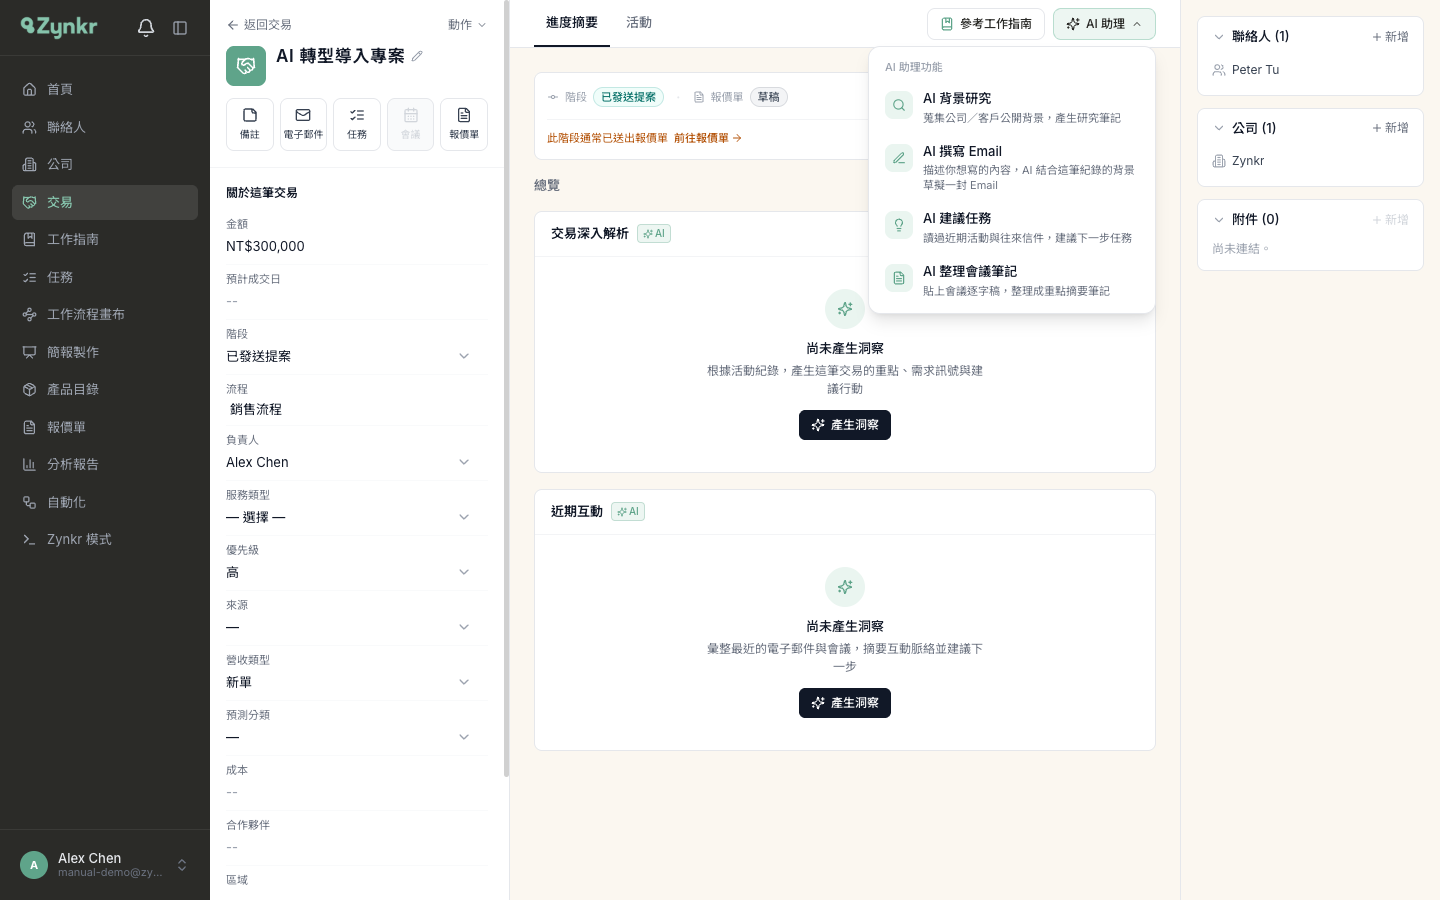The width and height of the screenshot is (1440, 900).
Task: Open company Zynkr in right panel
Action: 1247,161
